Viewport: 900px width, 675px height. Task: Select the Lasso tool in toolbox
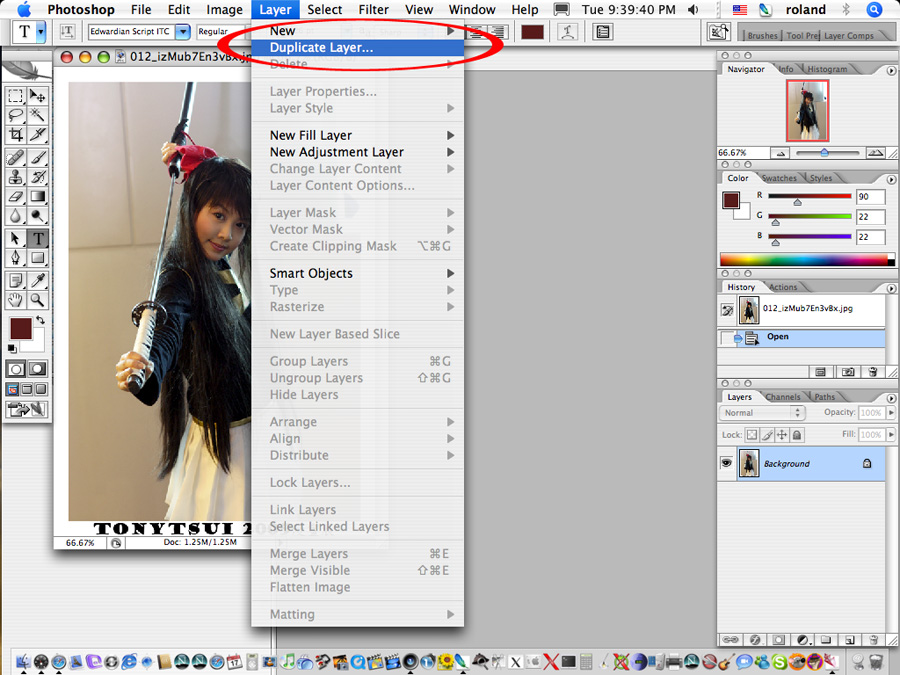click(x=16, y=115)
